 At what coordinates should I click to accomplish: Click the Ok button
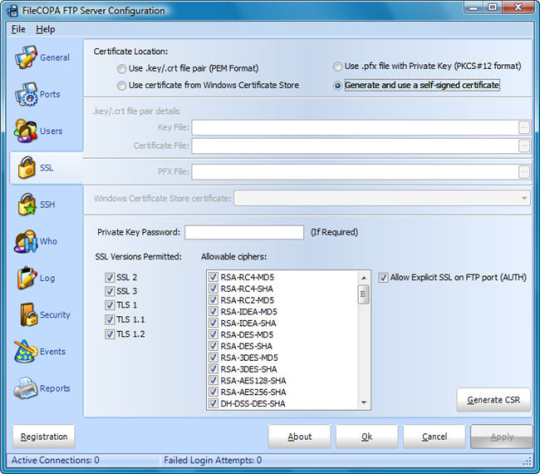click(367, 436)
